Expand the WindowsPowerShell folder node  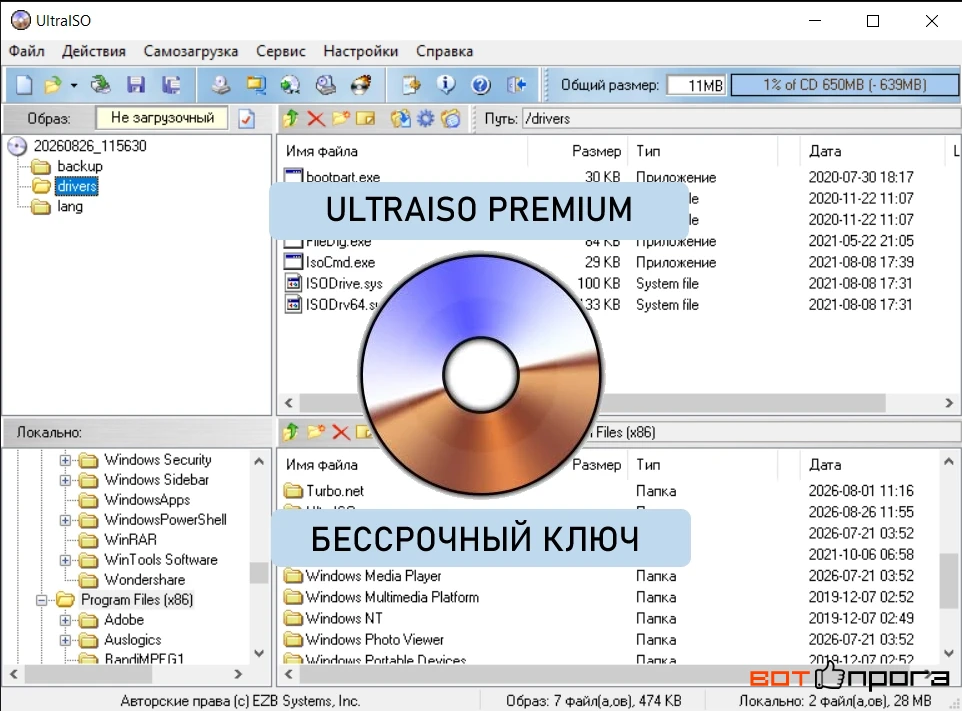pos(66,520)
